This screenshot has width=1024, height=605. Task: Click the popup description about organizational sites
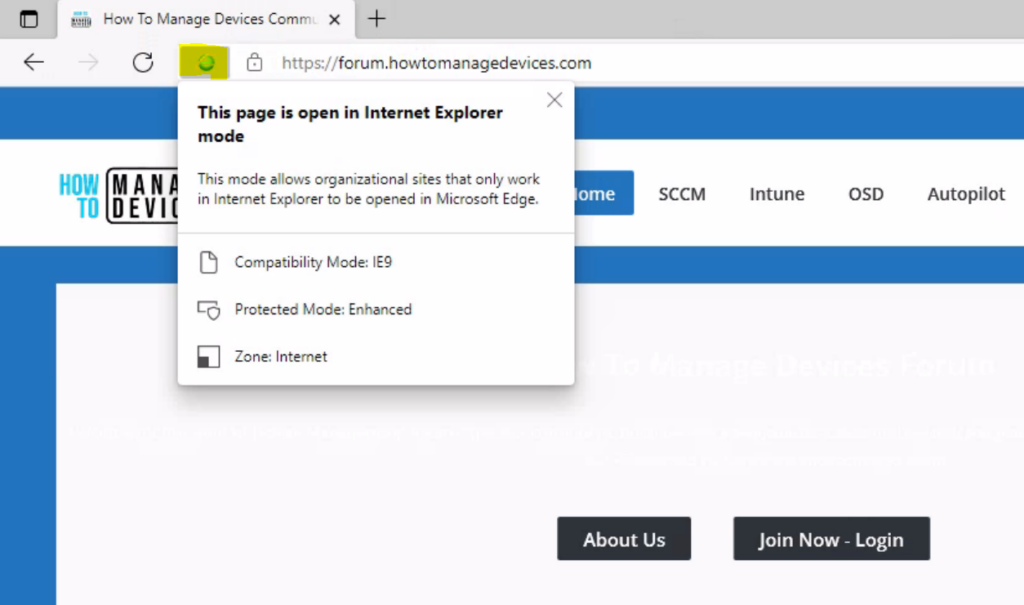pyautogui.click(x=368, y=189)
